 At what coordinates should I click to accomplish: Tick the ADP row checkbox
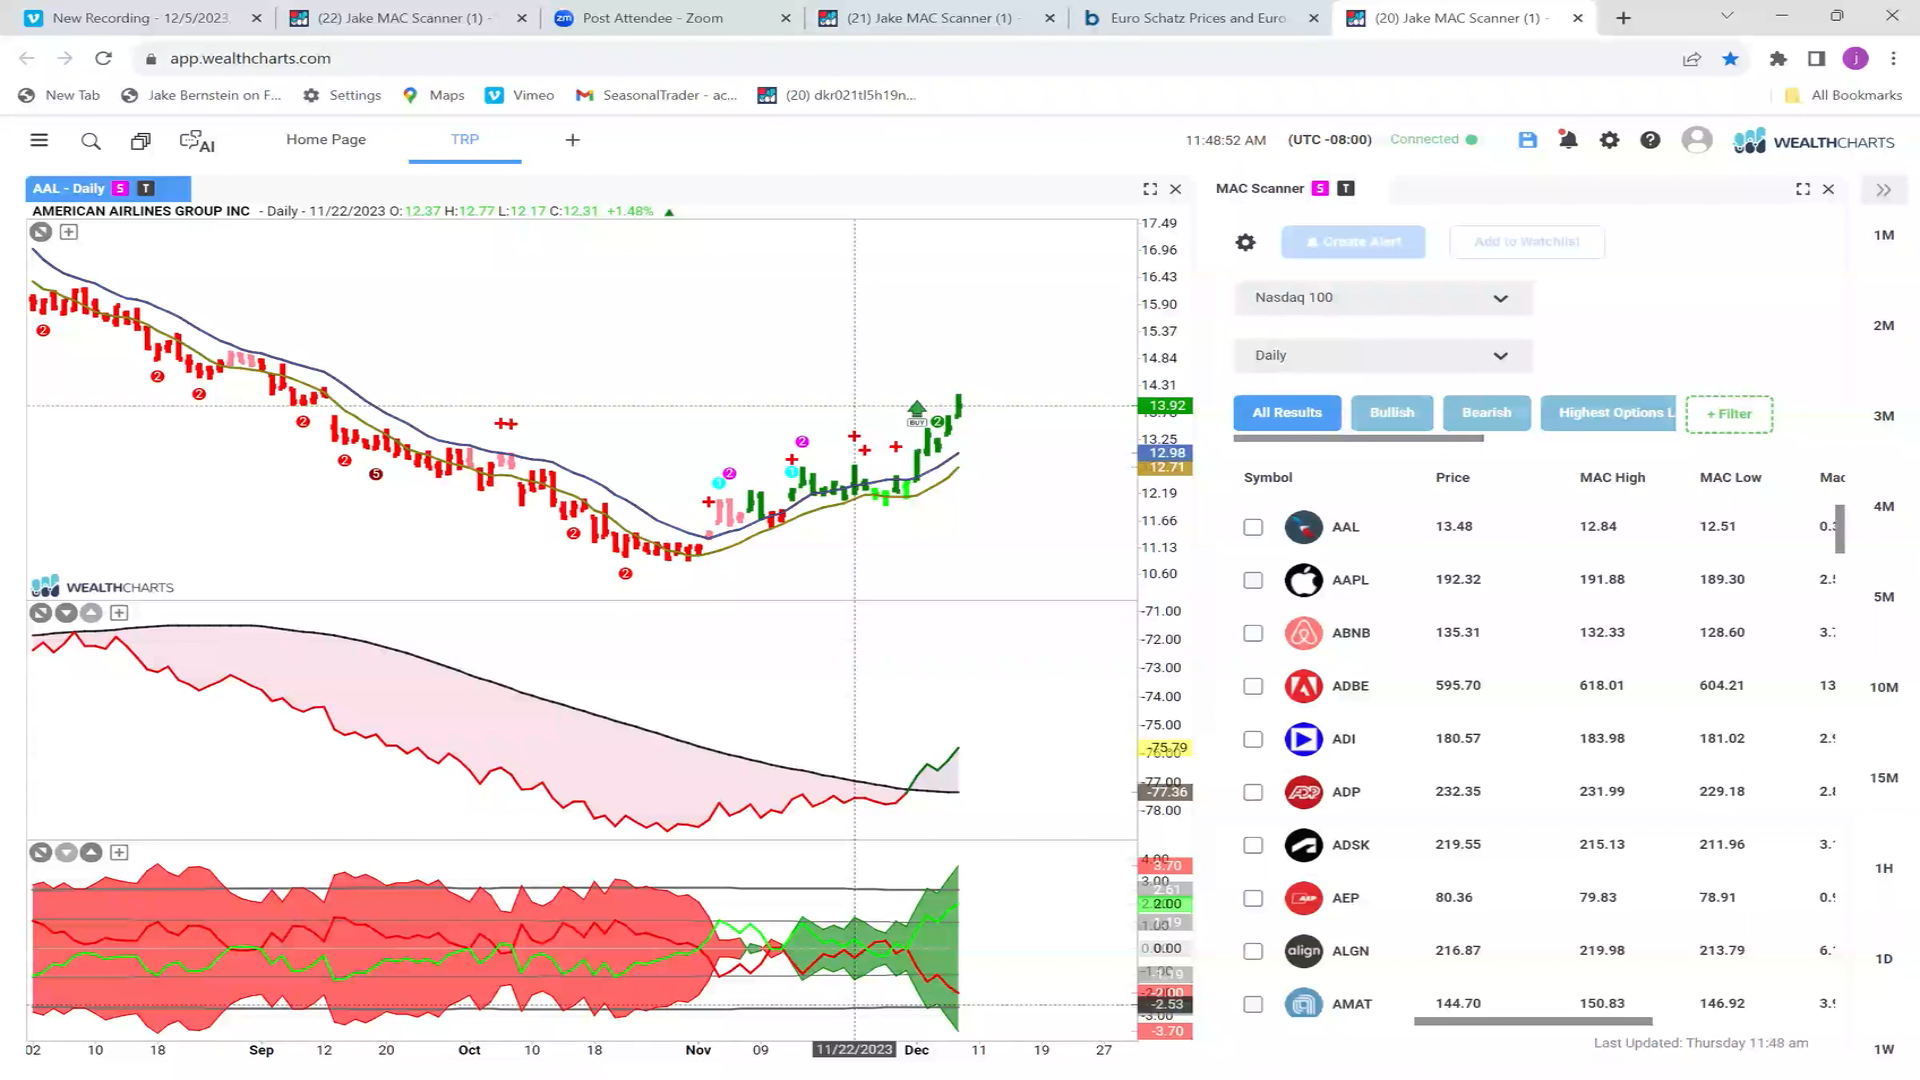1253,792
